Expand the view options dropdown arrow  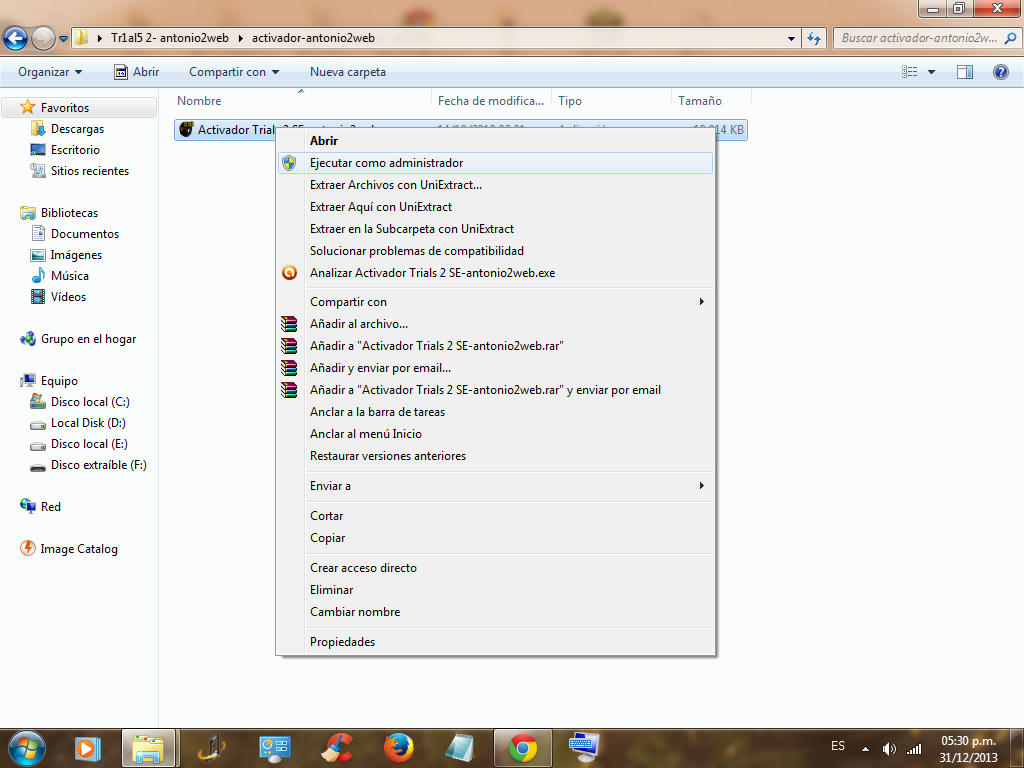(x=931, y=72)
